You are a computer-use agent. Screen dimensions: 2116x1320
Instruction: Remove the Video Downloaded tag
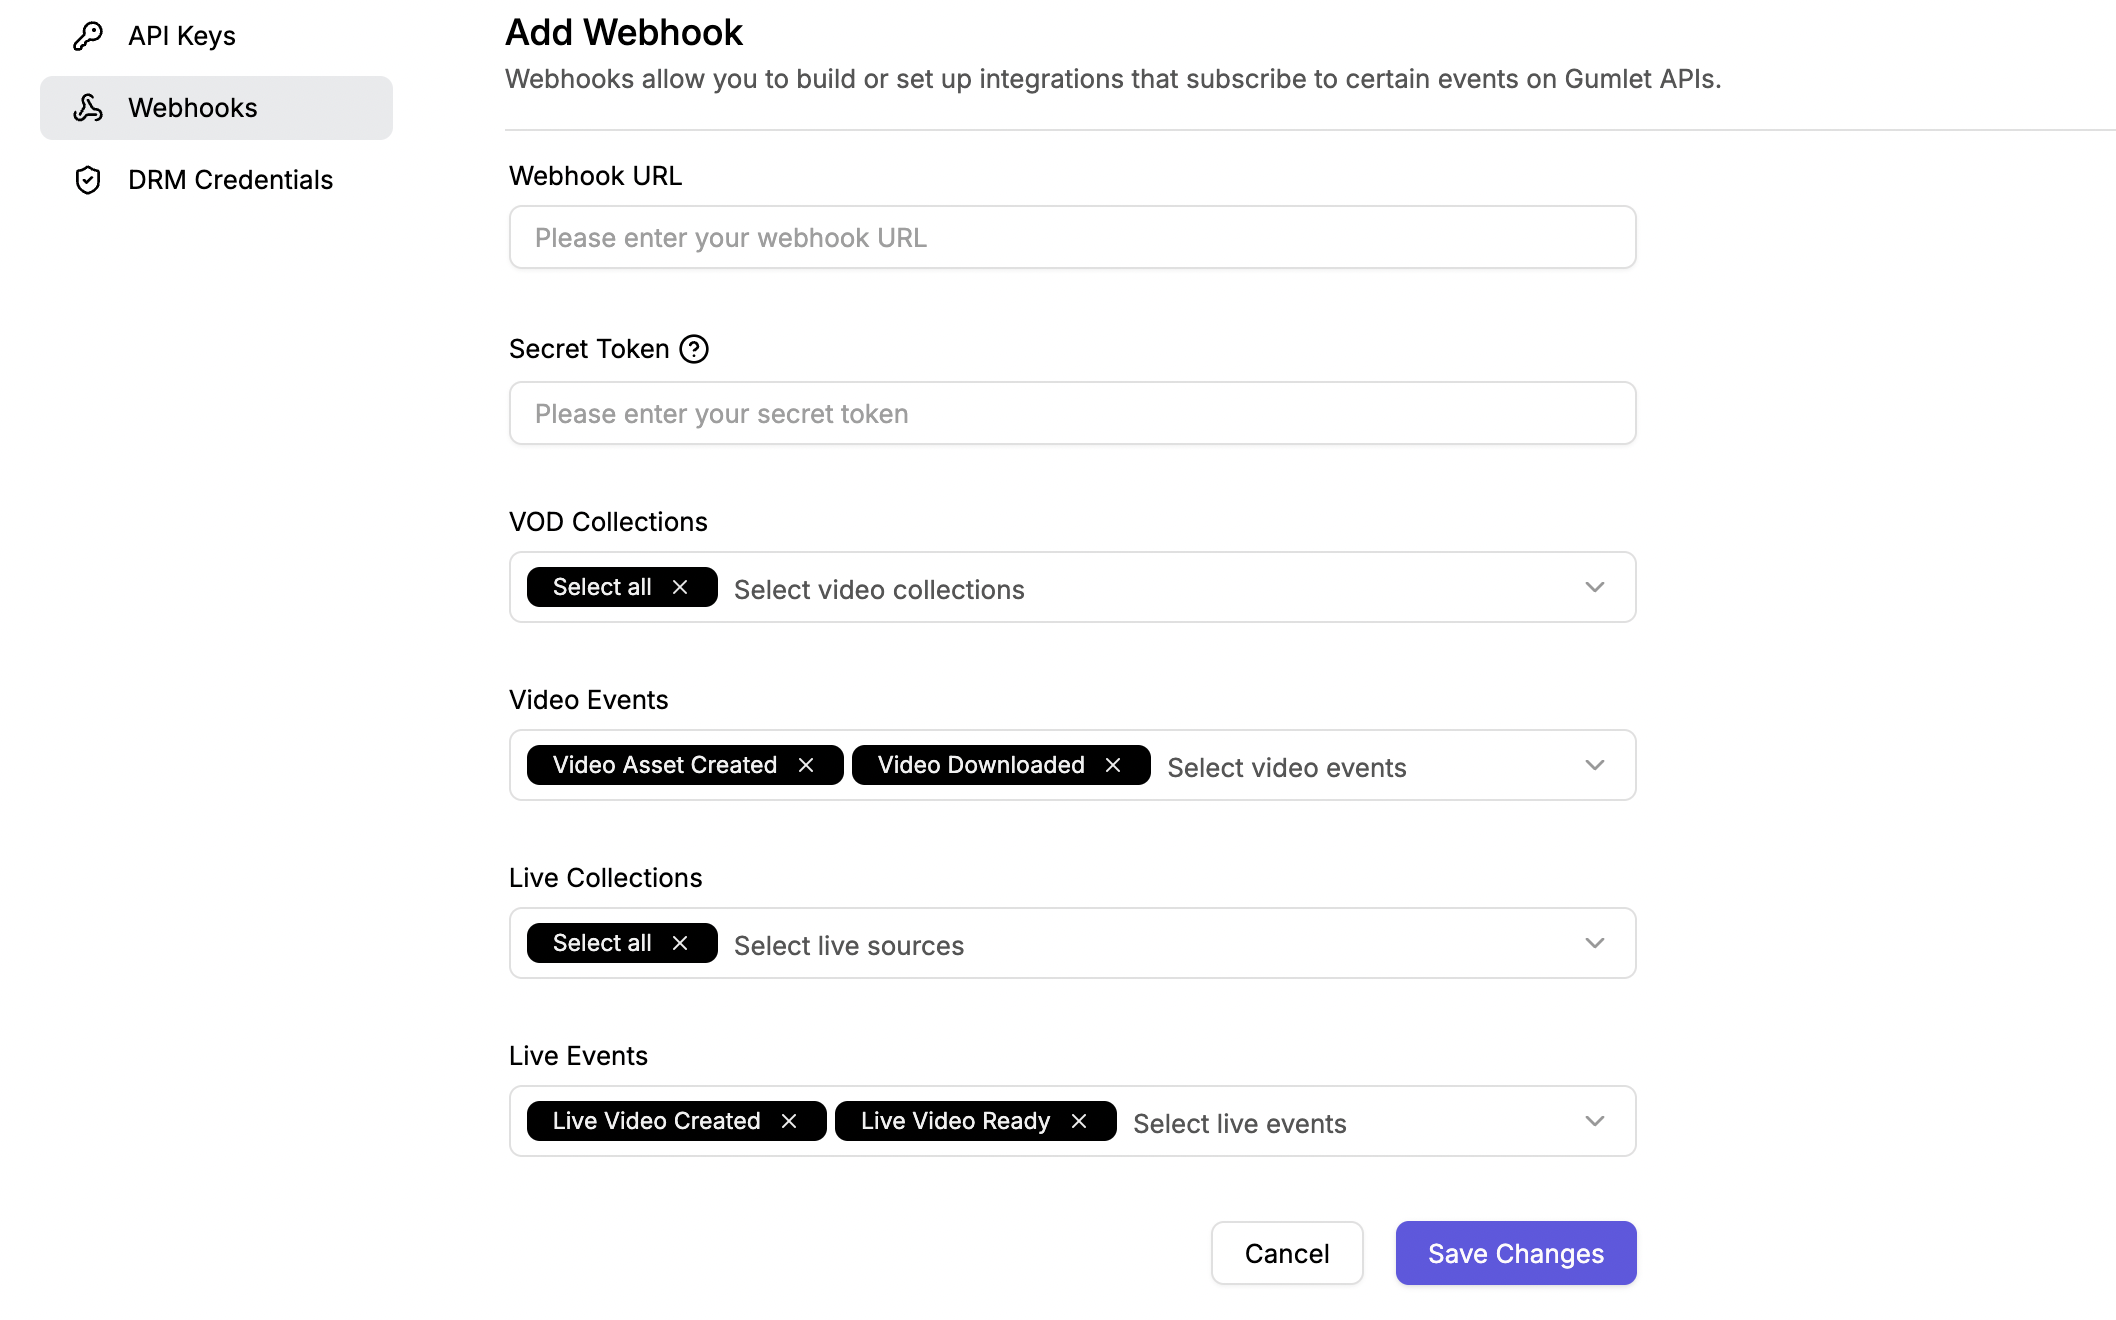point(1113,765)
